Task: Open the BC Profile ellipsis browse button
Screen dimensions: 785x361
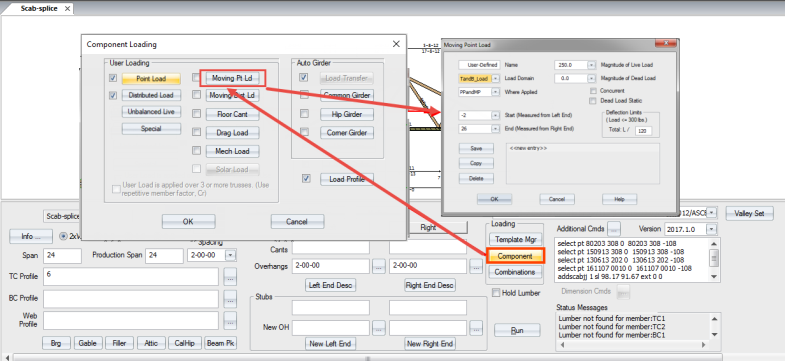Action: click(x=230, y=299)
